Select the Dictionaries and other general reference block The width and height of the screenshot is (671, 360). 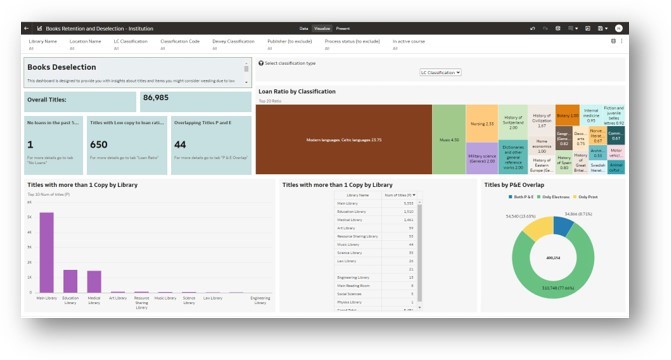(513, 157)
